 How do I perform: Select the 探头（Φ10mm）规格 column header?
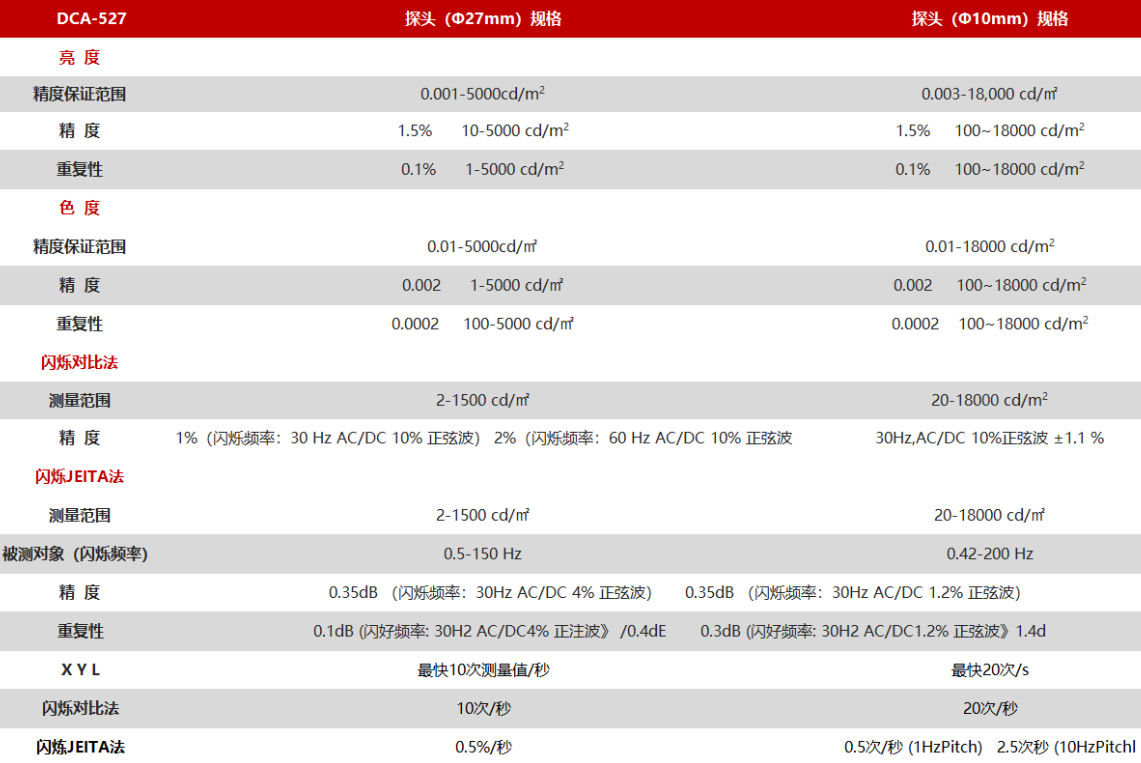tap(990, 19)
